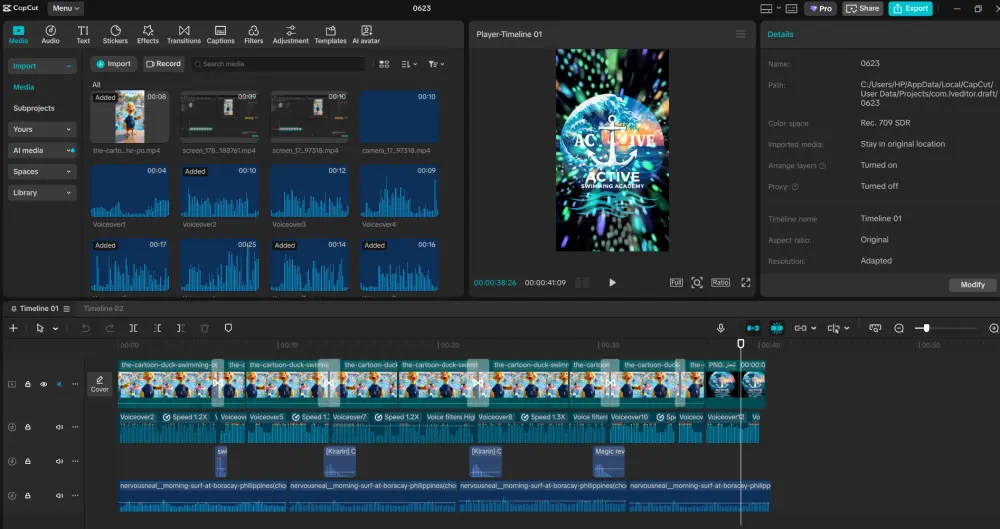Expand the Yours section

tap(42, 129)
